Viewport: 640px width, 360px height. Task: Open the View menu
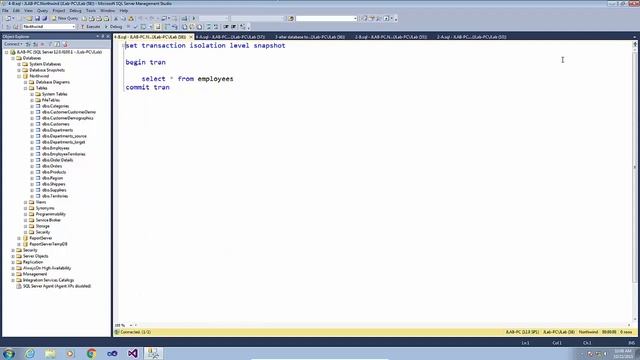tap(29, 11)
